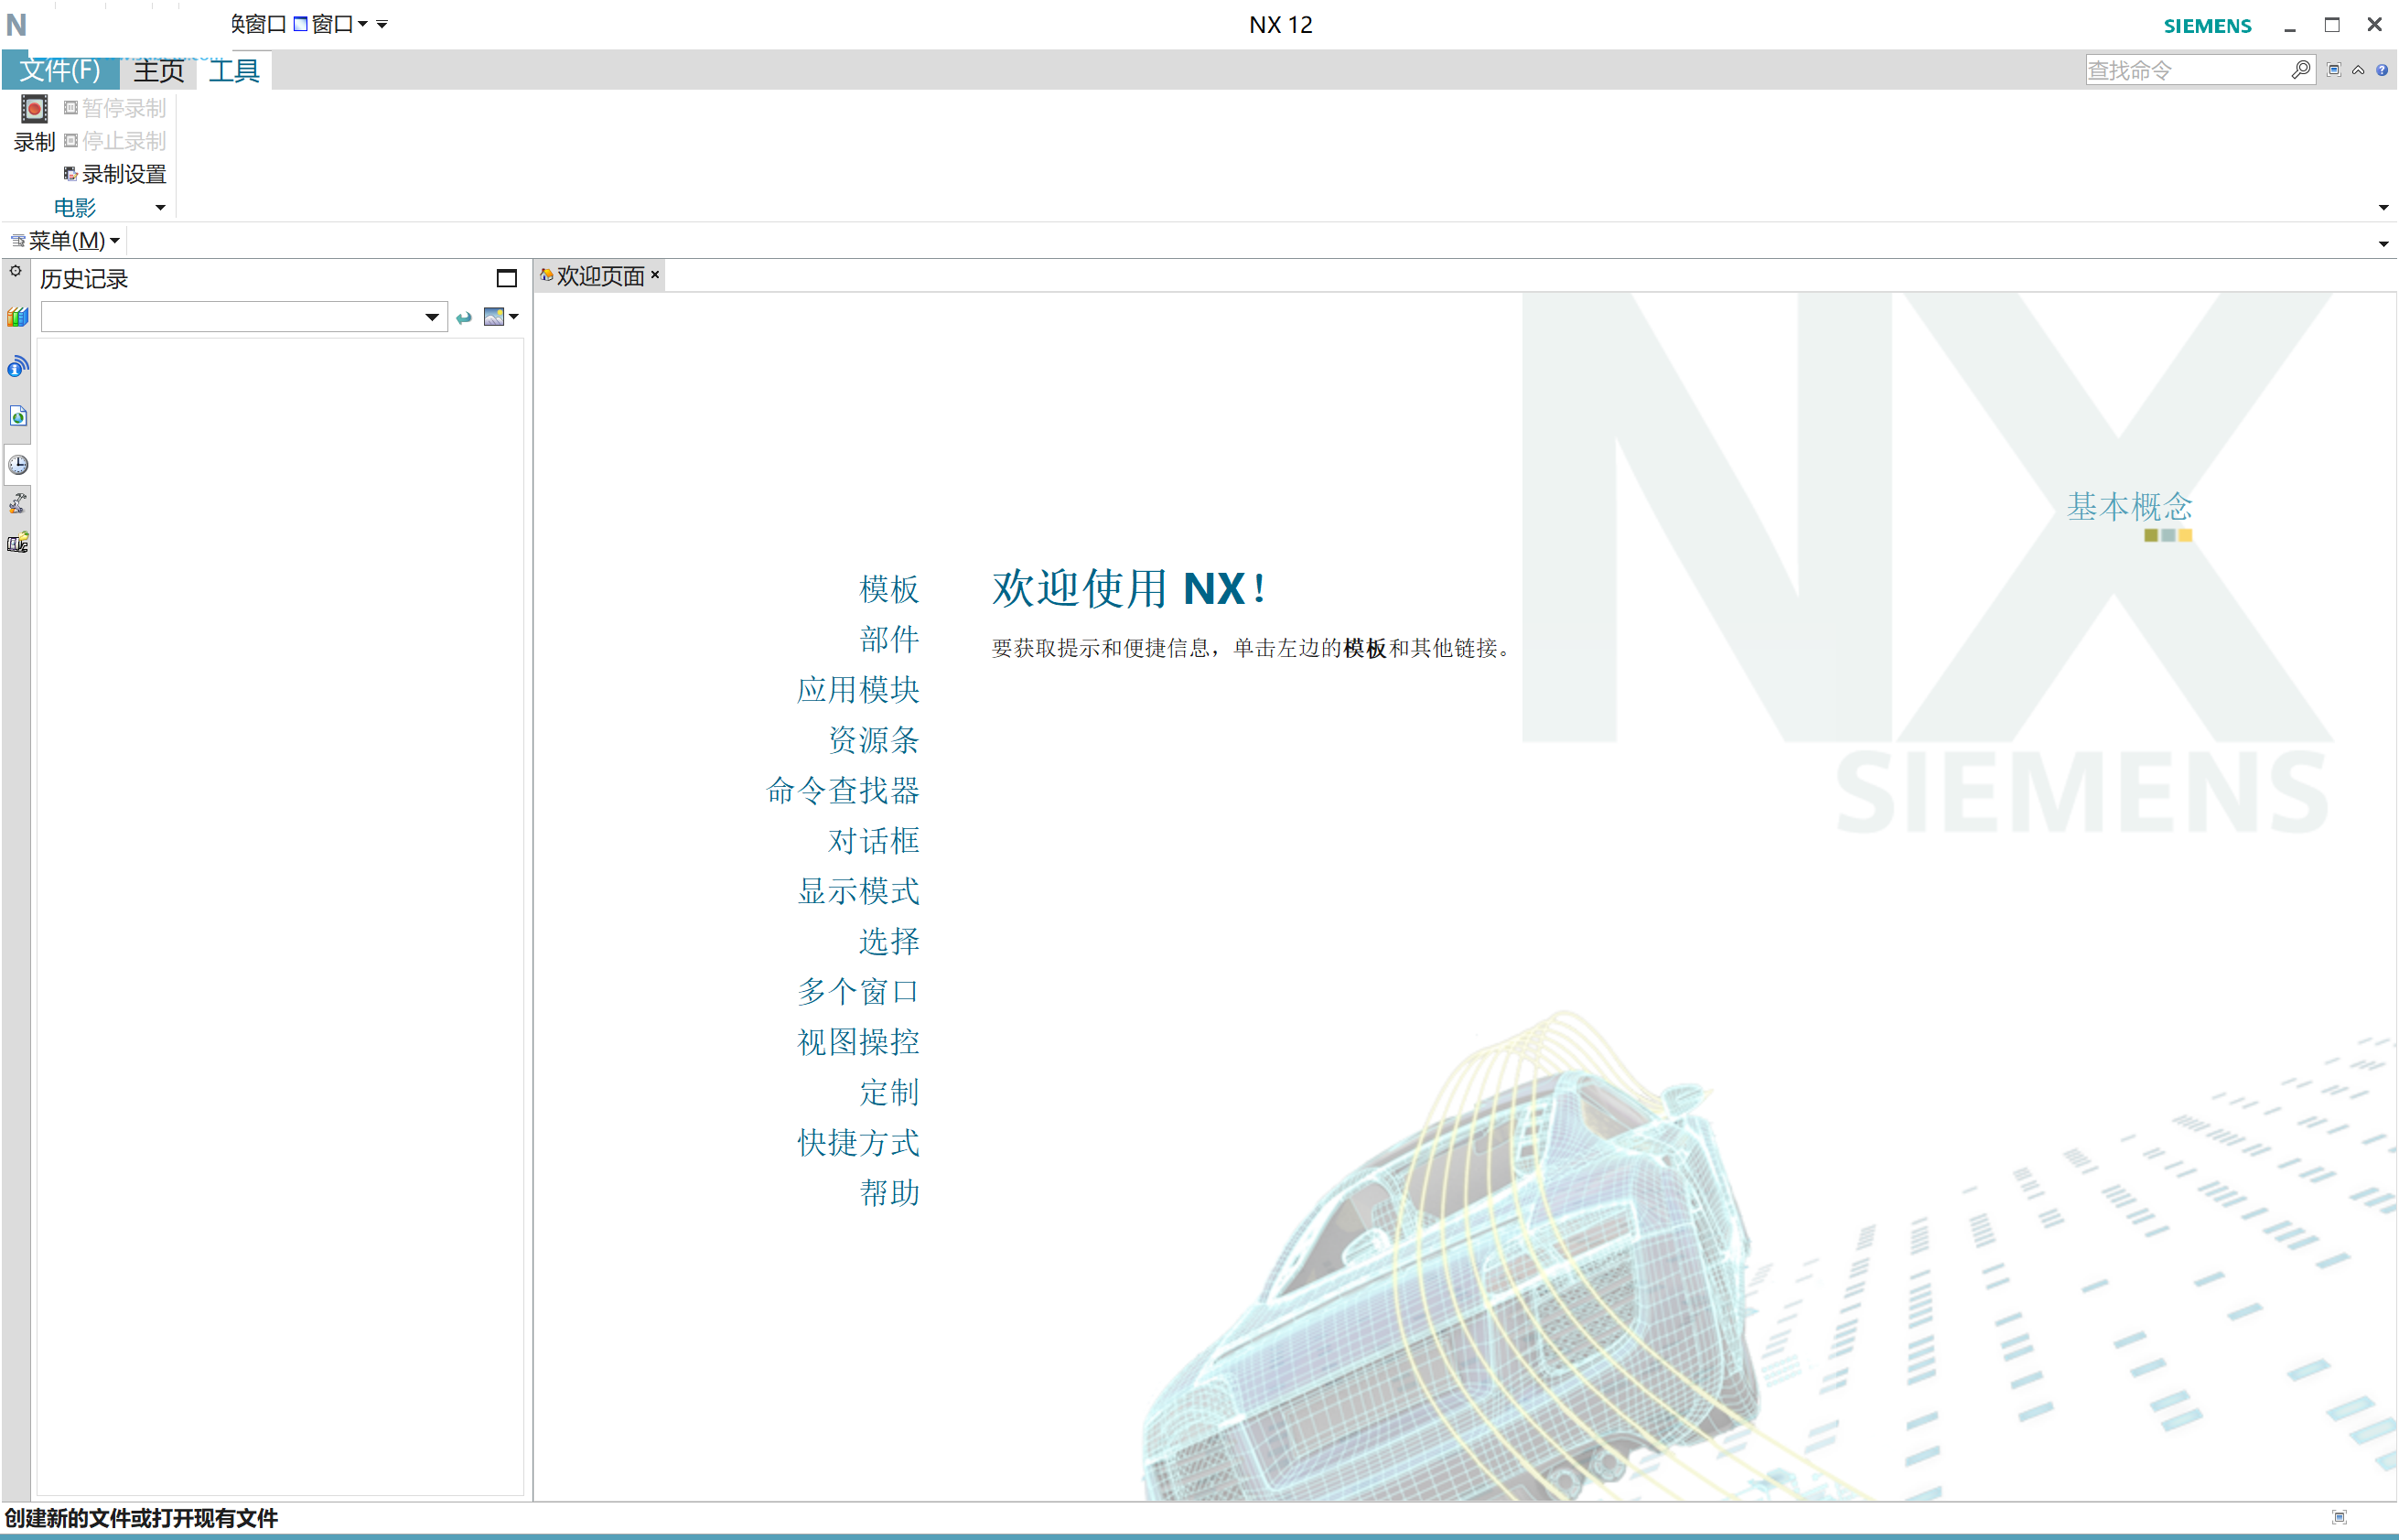The image size is (2399, 1540).
Task: Open the robot process sidebar tab
Action: click(18, 503)
